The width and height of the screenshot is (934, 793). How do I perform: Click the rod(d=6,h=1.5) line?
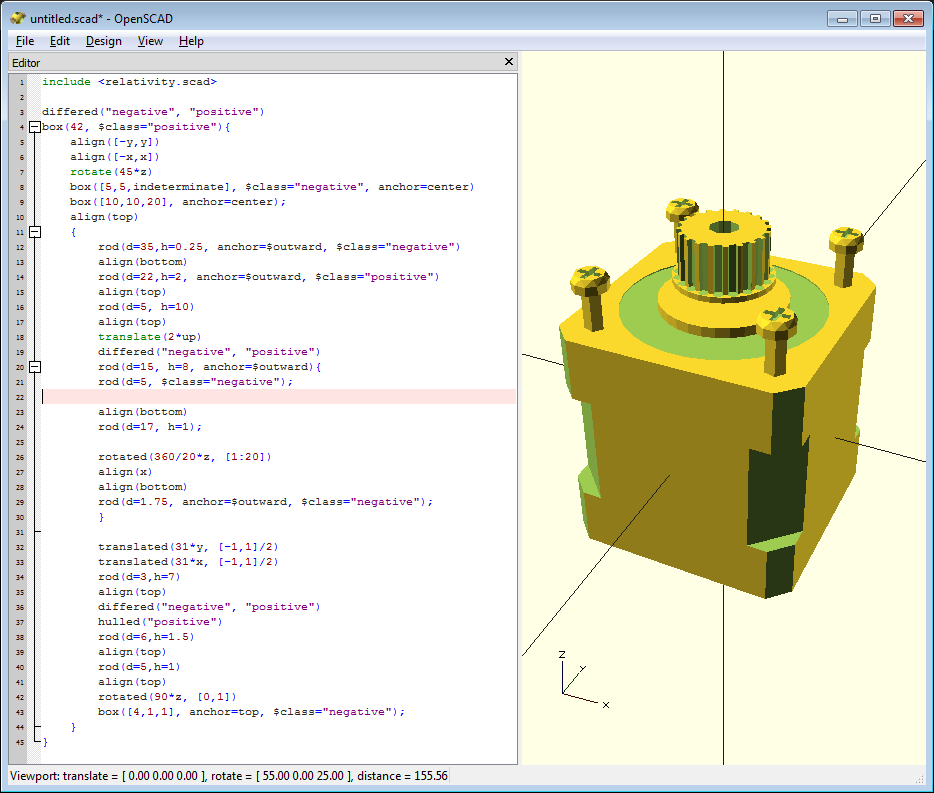point(146,637)
